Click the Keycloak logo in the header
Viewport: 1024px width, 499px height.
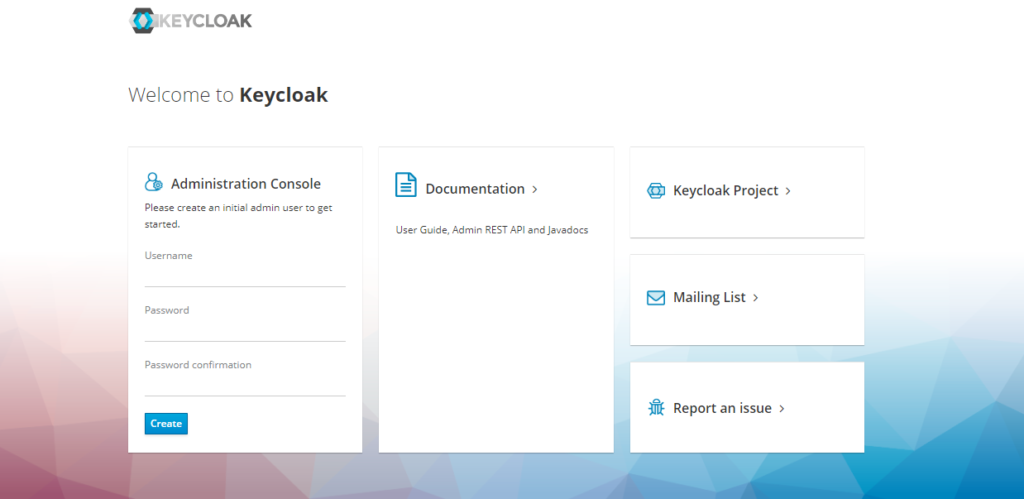click(190, 20)
